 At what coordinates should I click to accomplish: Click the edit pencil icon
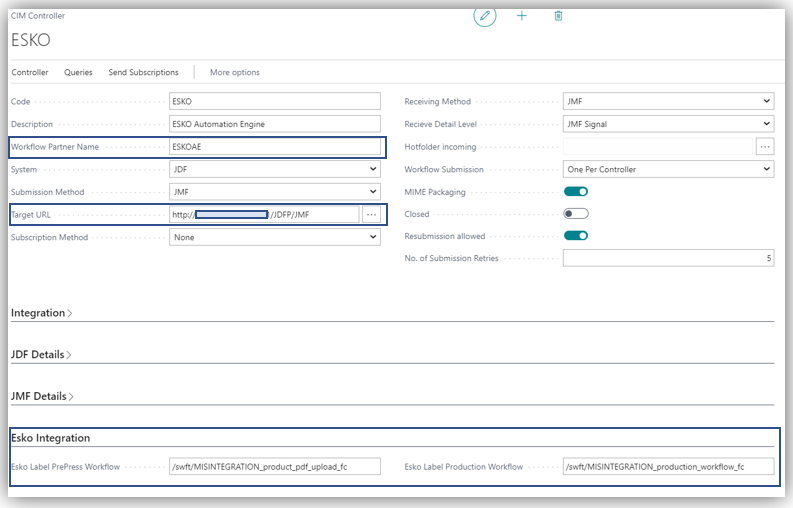tap(485, 16)
